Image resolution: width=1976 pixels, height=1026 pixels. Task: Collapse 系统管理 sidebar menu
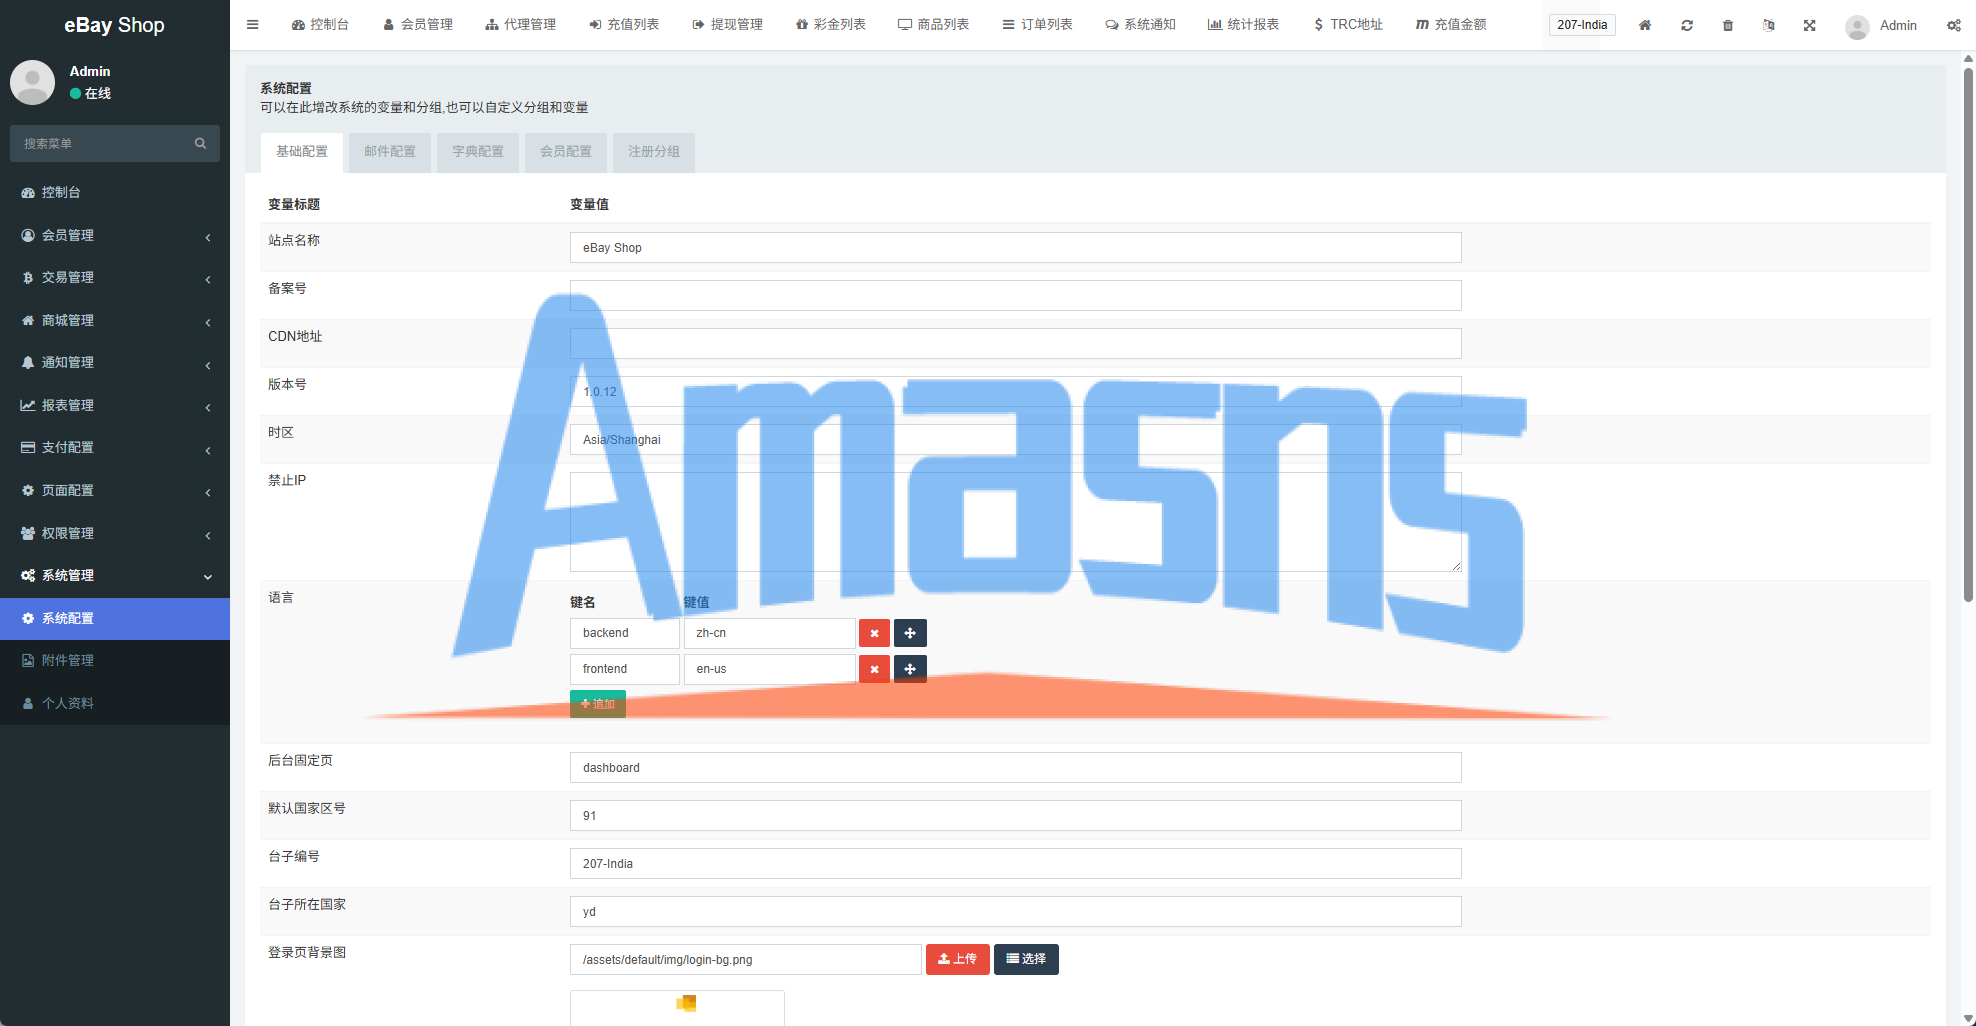115,575
